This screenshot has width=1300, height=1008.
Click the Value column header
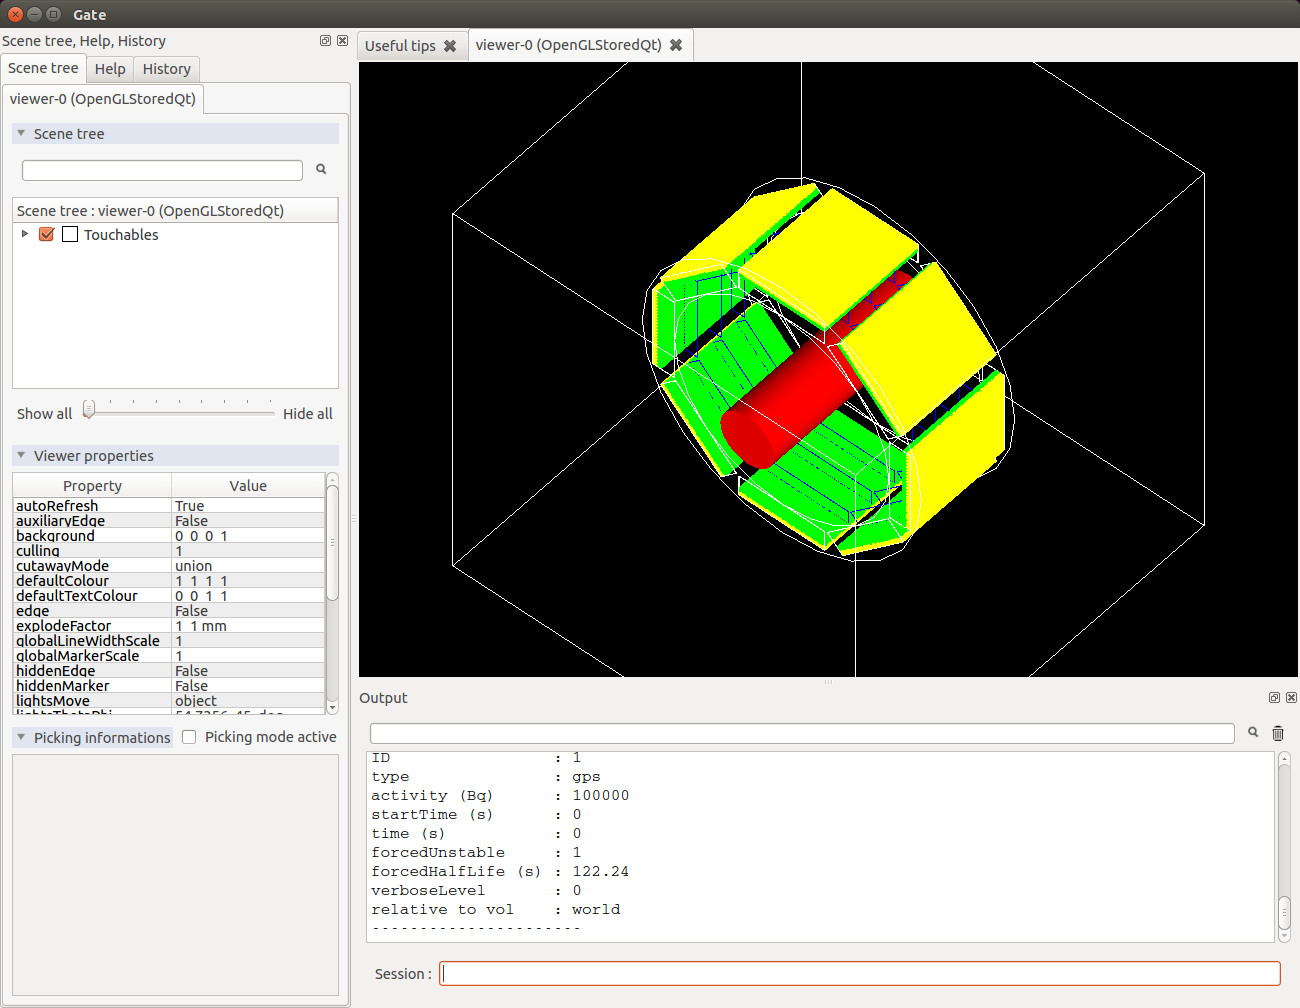click(248, 485)
